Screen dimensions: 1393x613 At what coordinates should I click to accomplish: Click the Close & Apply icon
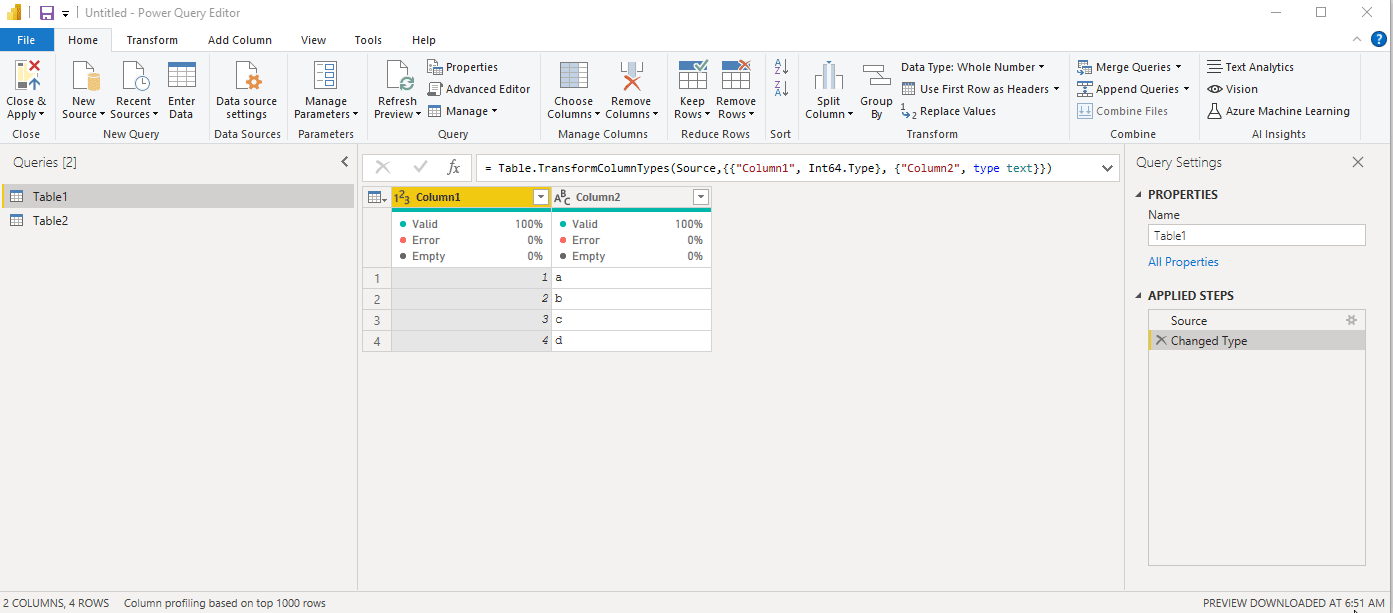tap(27, 76)
